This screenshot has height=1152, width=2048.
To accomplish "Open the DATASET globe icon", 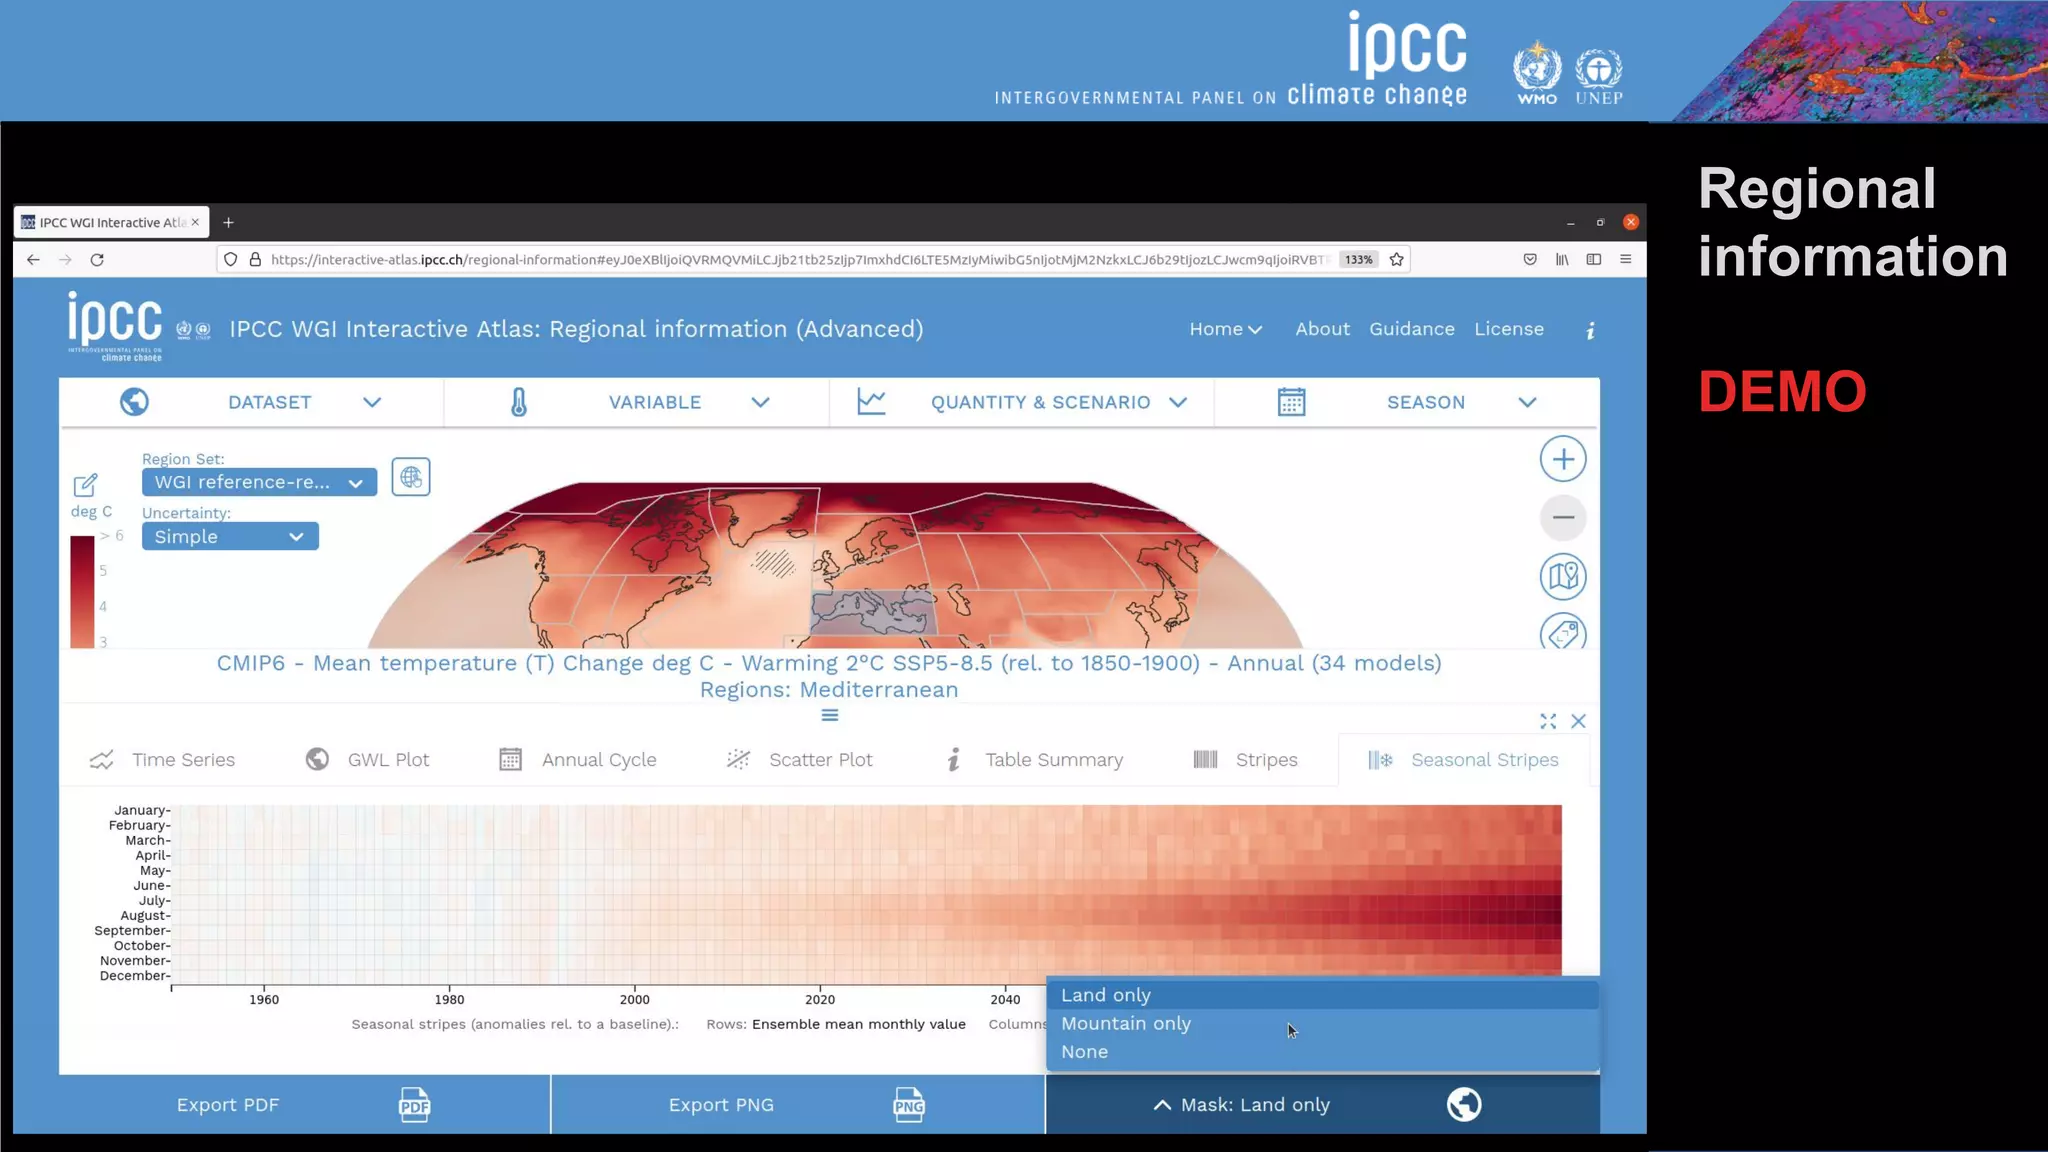I will 134,402.
